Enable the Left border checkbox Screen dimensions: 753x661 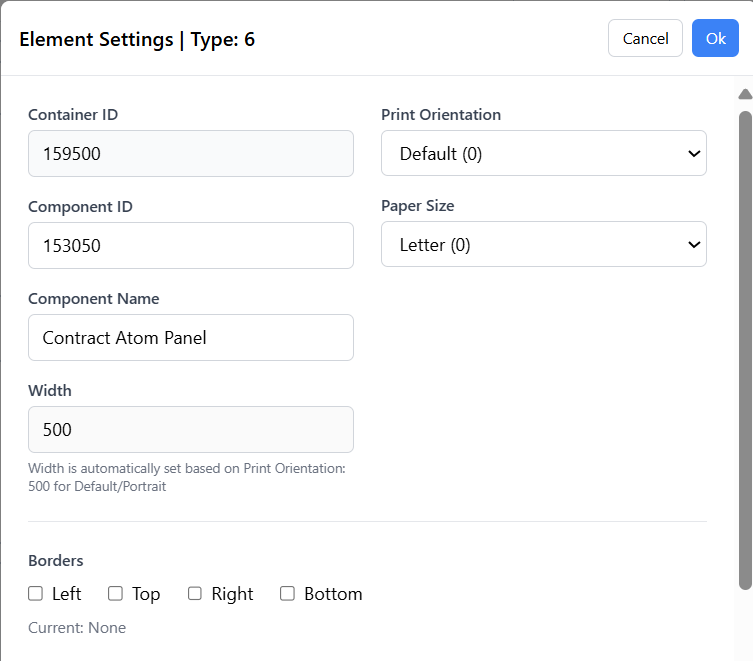[x=36, y=594]
